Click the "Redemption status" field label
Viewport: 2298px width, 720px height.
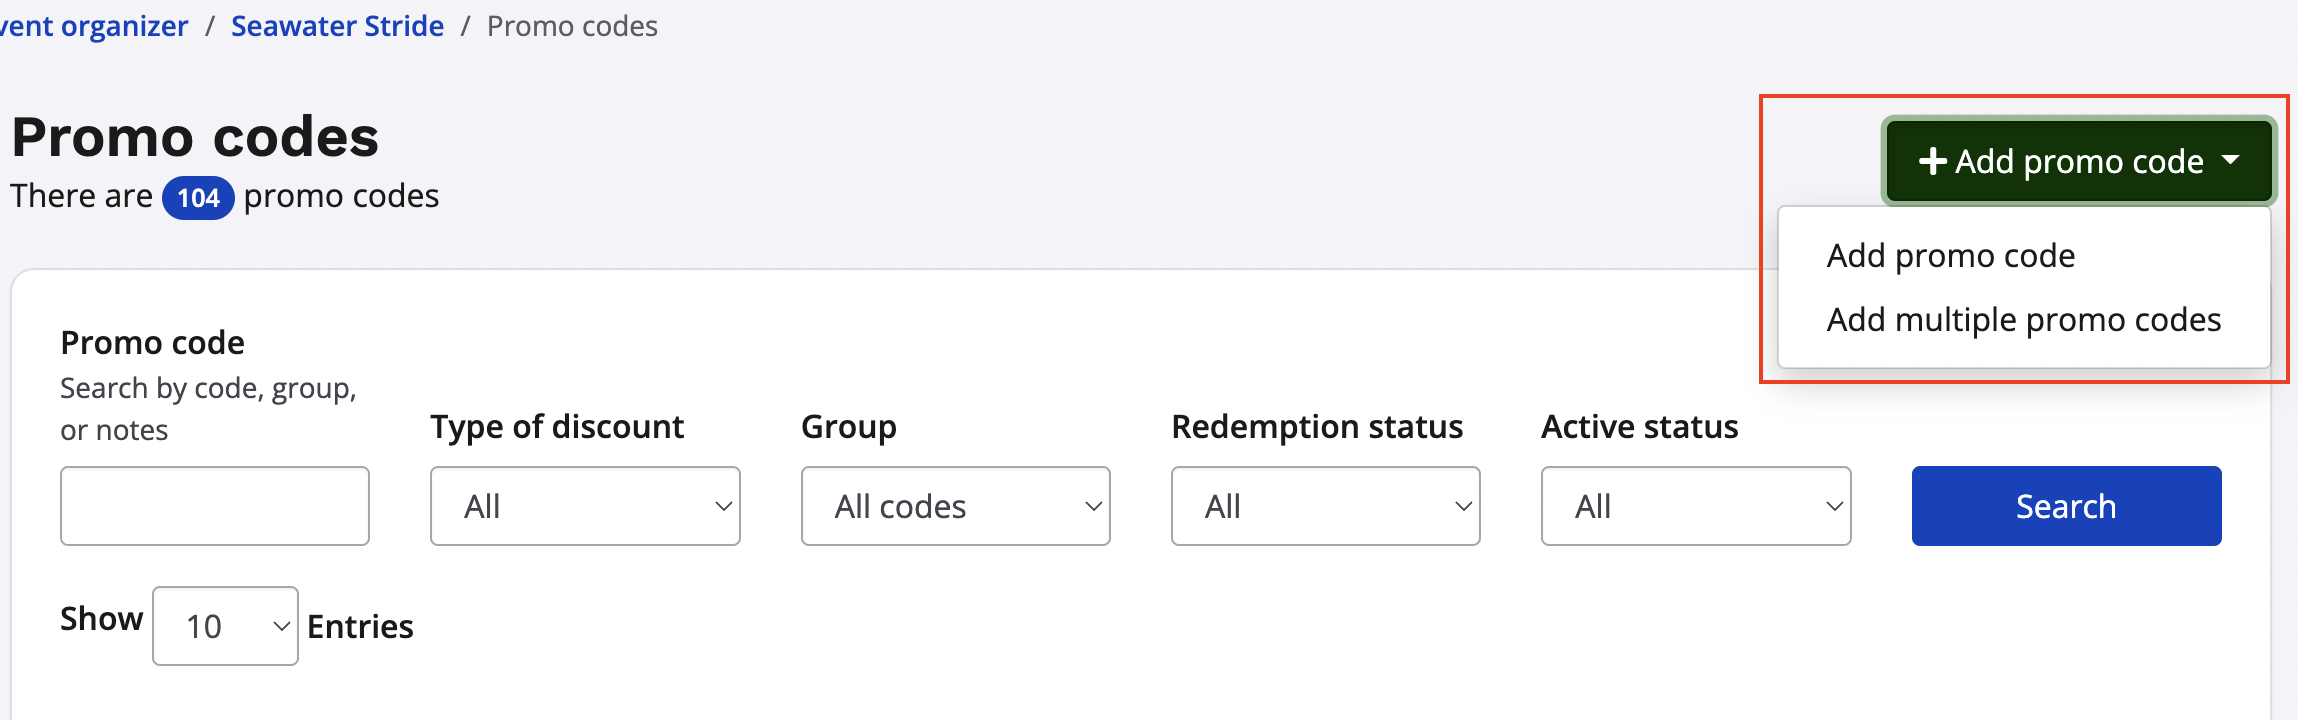[1316, 427]
